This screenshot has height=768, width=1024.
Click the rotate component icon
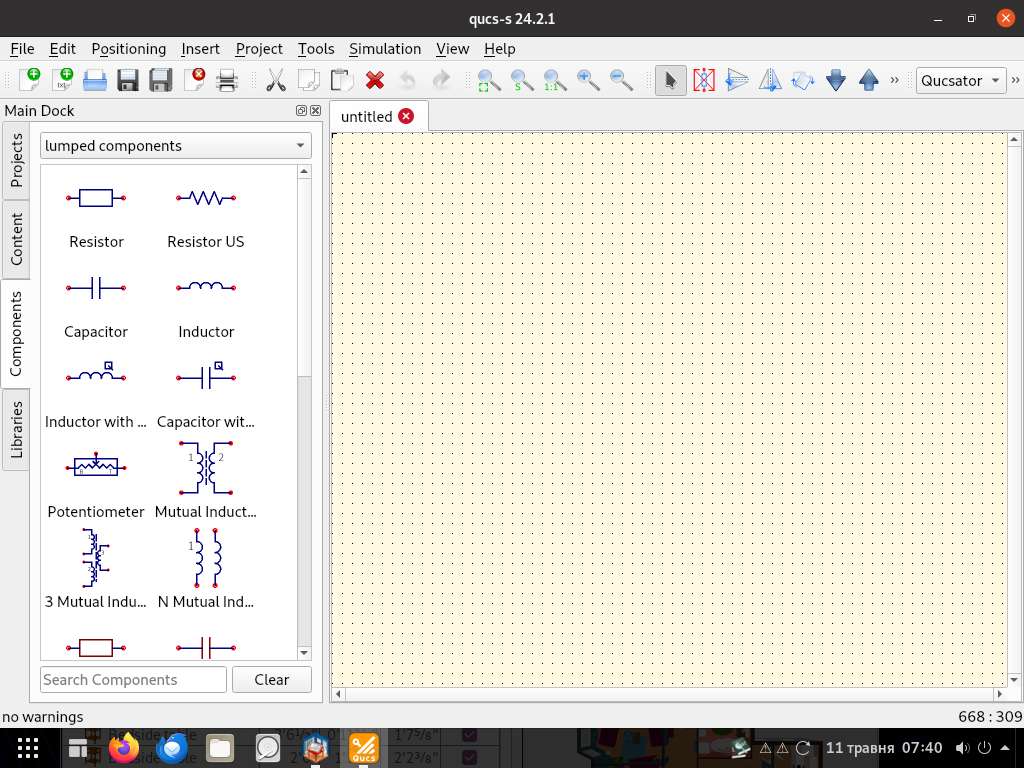tap(803, 80)
